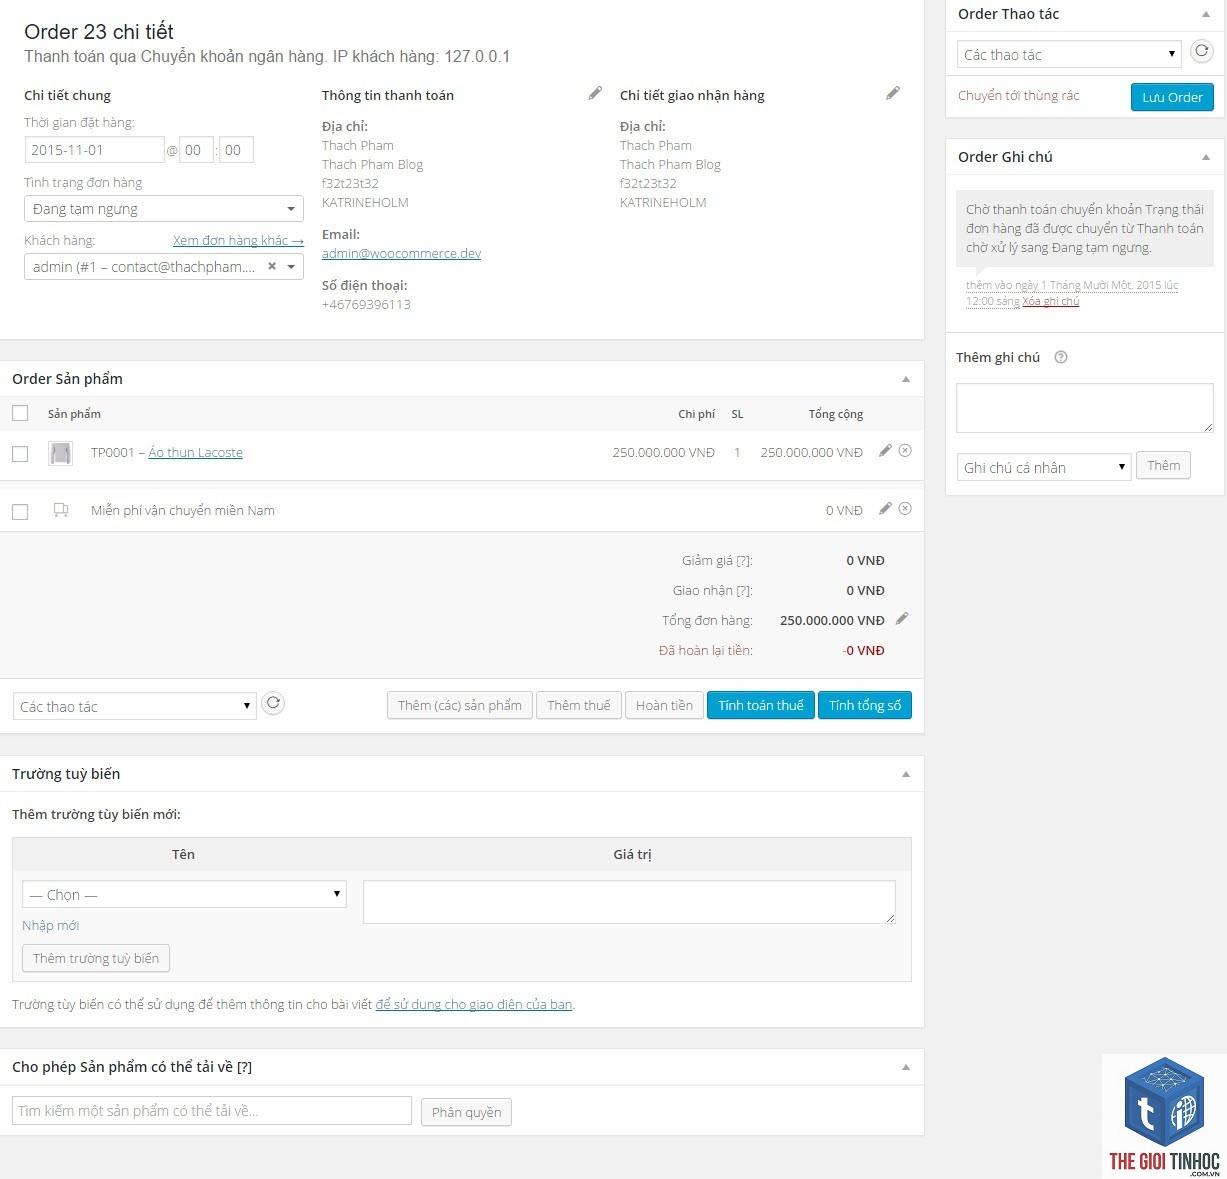
Task: Open Tình trạng đơn hàng status dropdown
Action: pyautogui.click(x=164, y=208)
